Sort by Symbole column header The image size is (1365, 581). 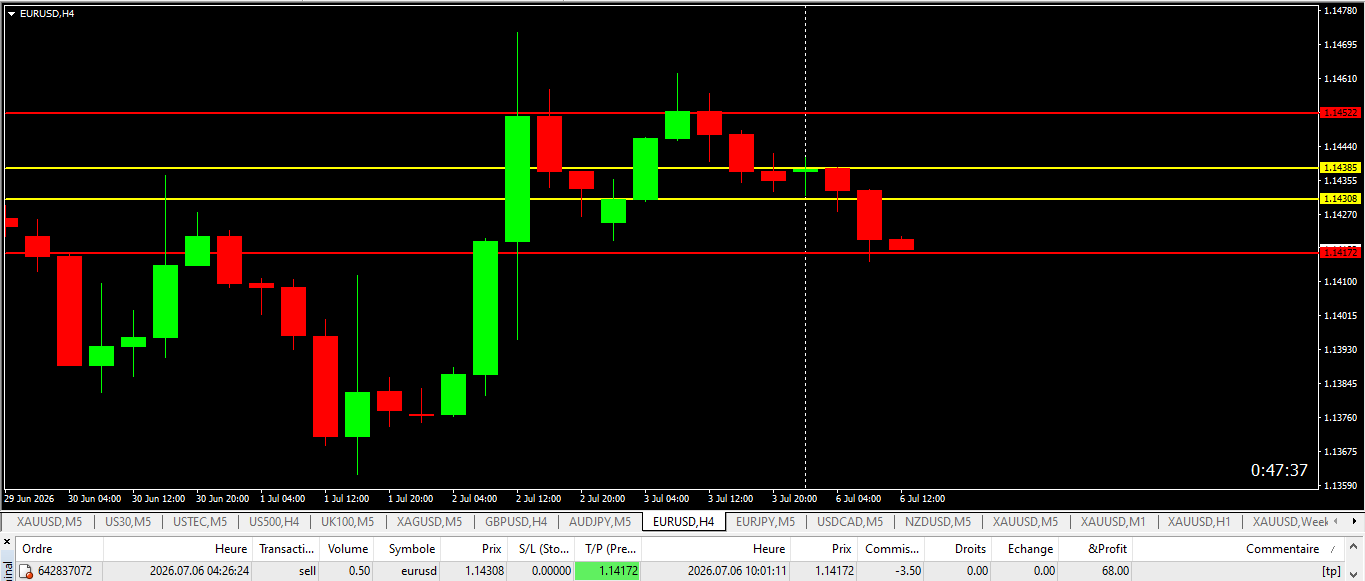[408, 549]
